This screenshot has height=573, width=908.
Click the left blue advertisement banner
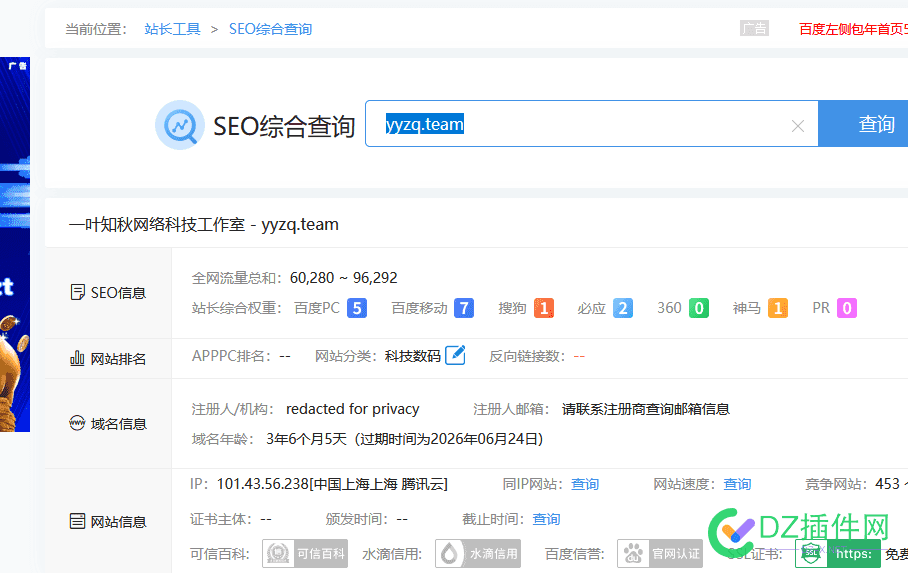click(15, 244)
